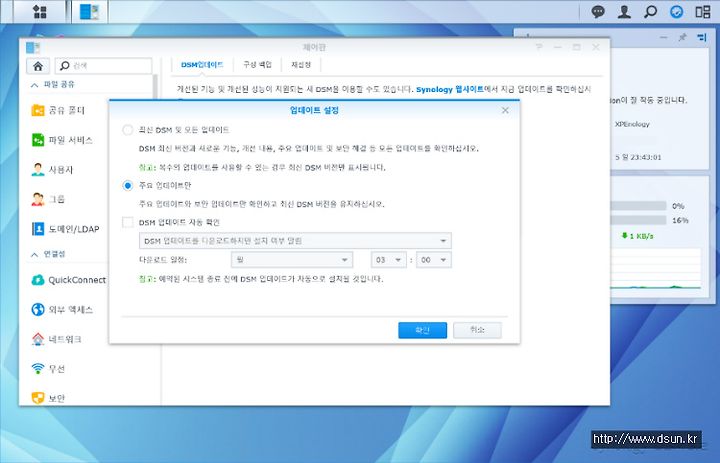720x463 pixels.
Task: Open the hour dropdown showing 03
Action: [388, 260]
